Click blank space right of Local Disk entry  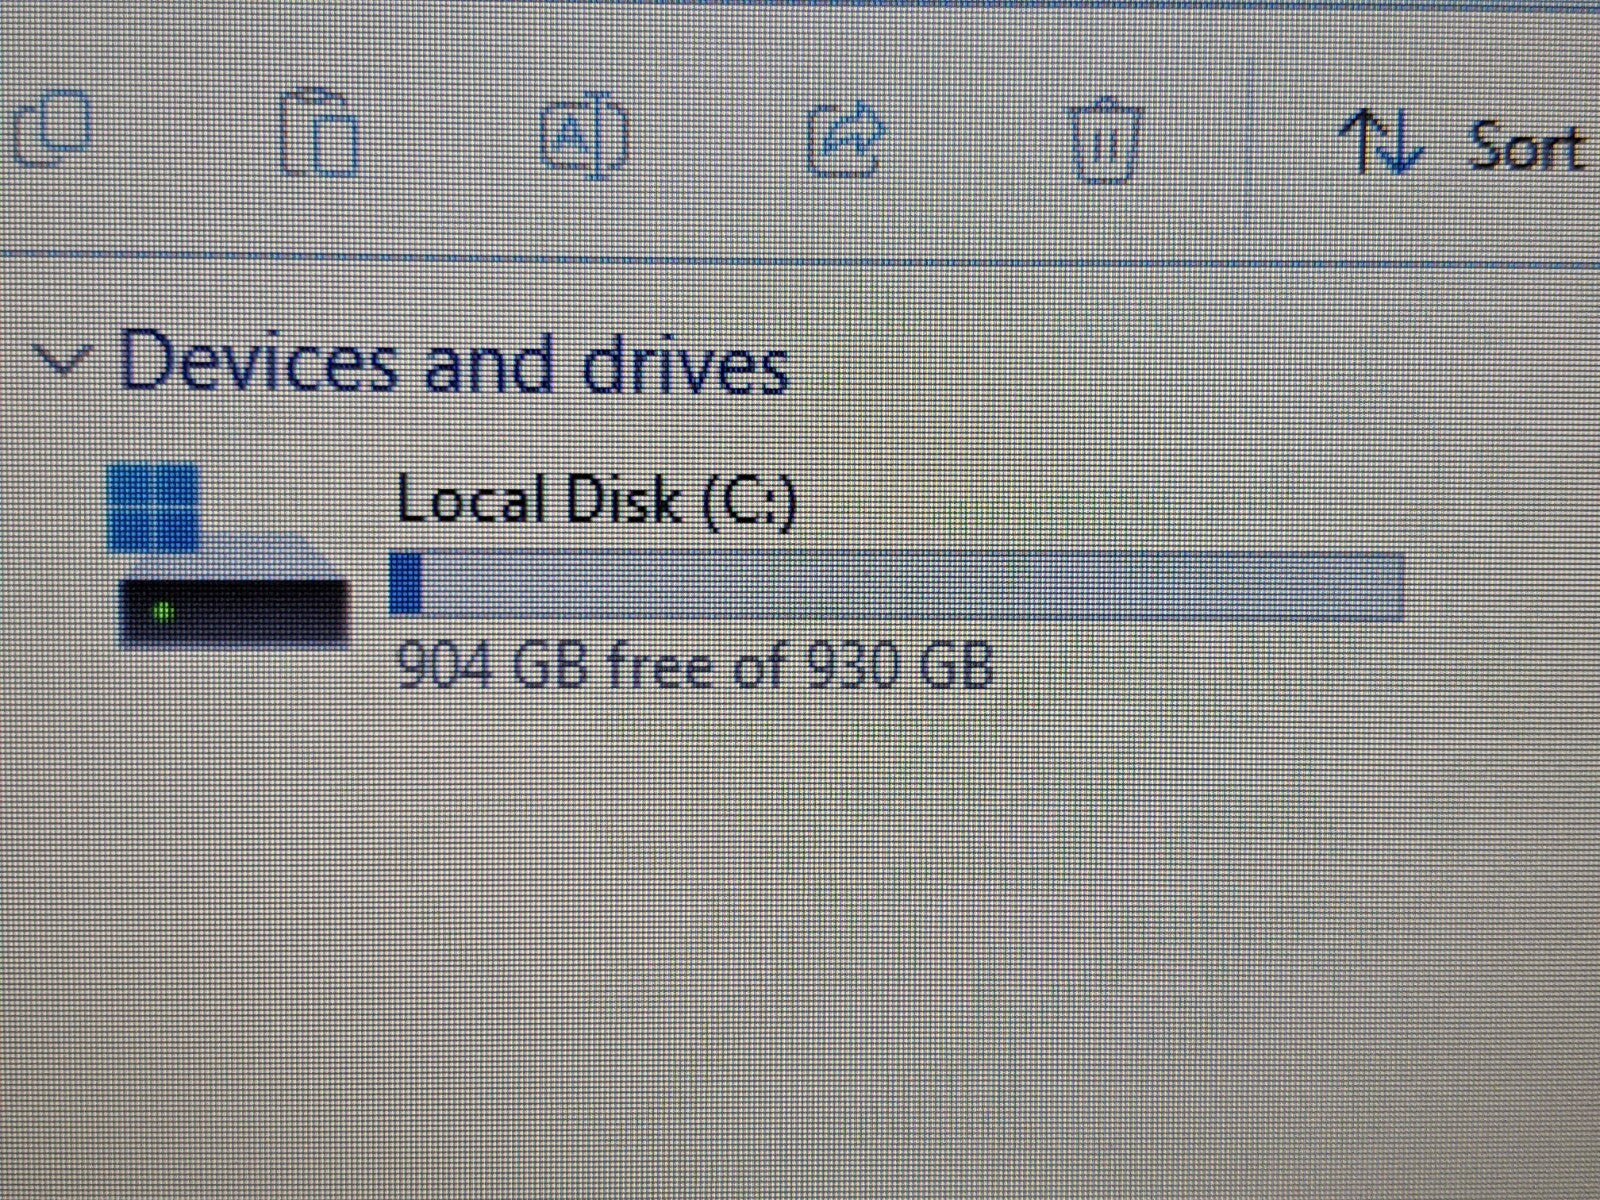pos(1500,580)
